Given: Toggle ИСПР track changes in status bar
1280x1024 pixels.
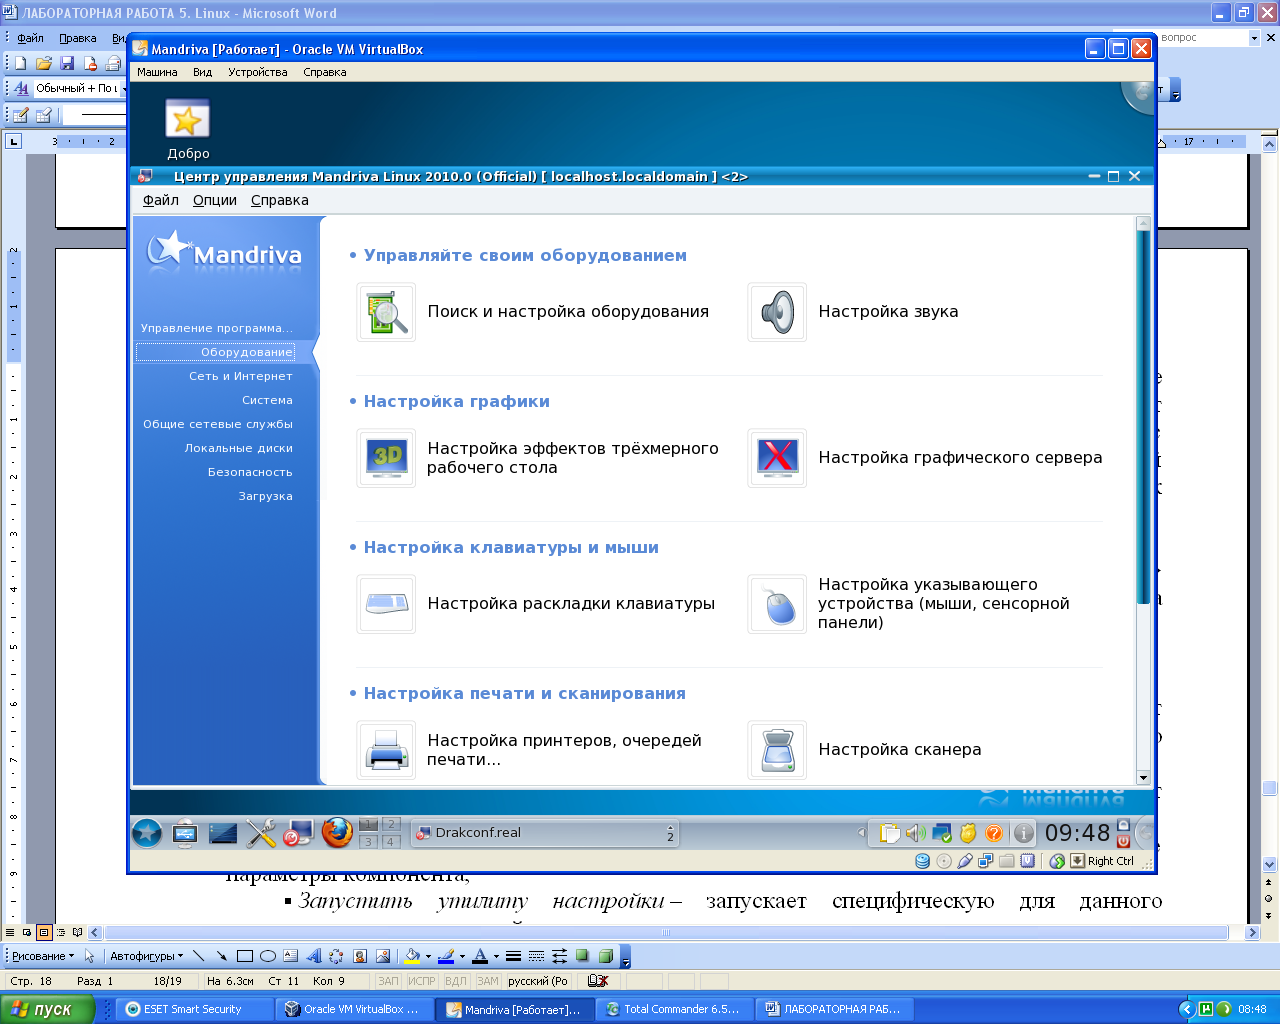Looking at the screenshot, I should coord(422,982).
